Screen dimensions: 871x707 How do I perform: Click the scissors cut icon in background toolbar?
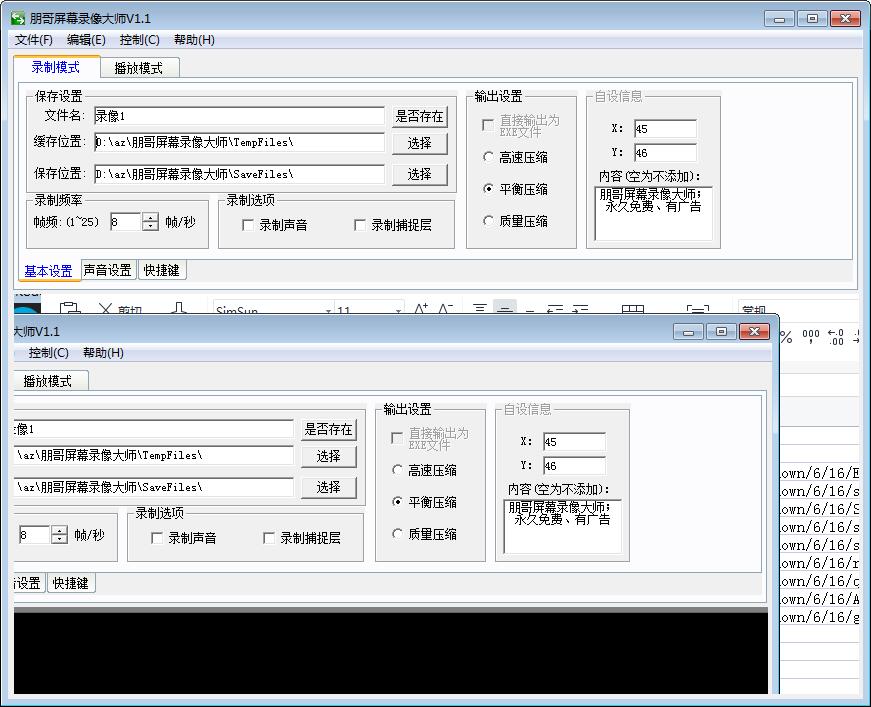pyautogui.click(x=105, y=309)
